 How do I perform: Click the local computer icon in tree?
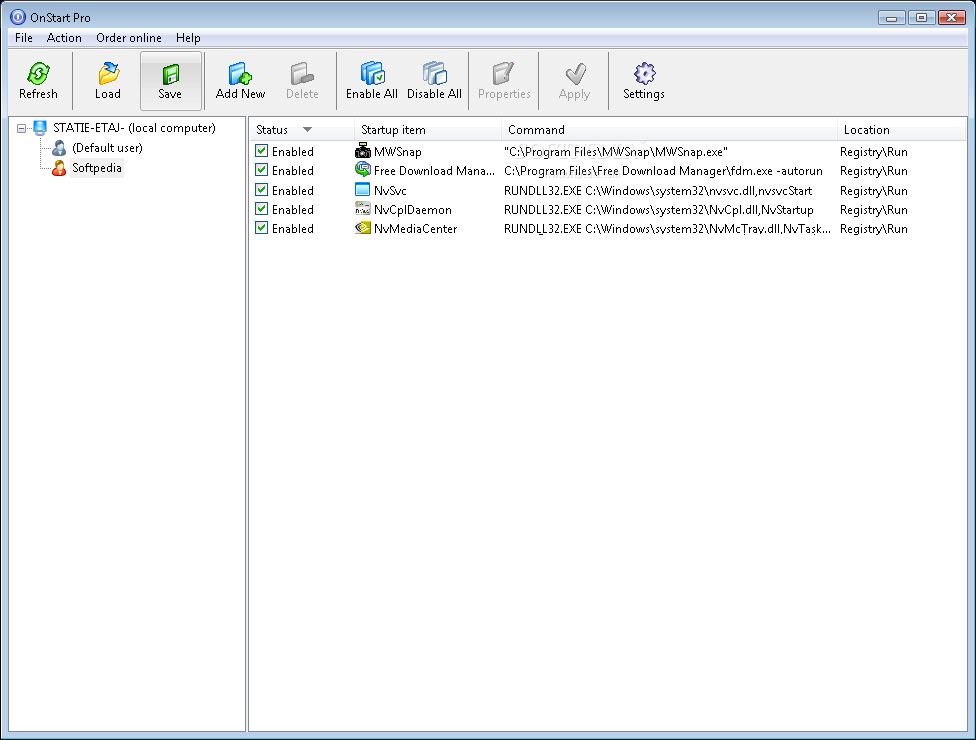[x=40, y=128]
